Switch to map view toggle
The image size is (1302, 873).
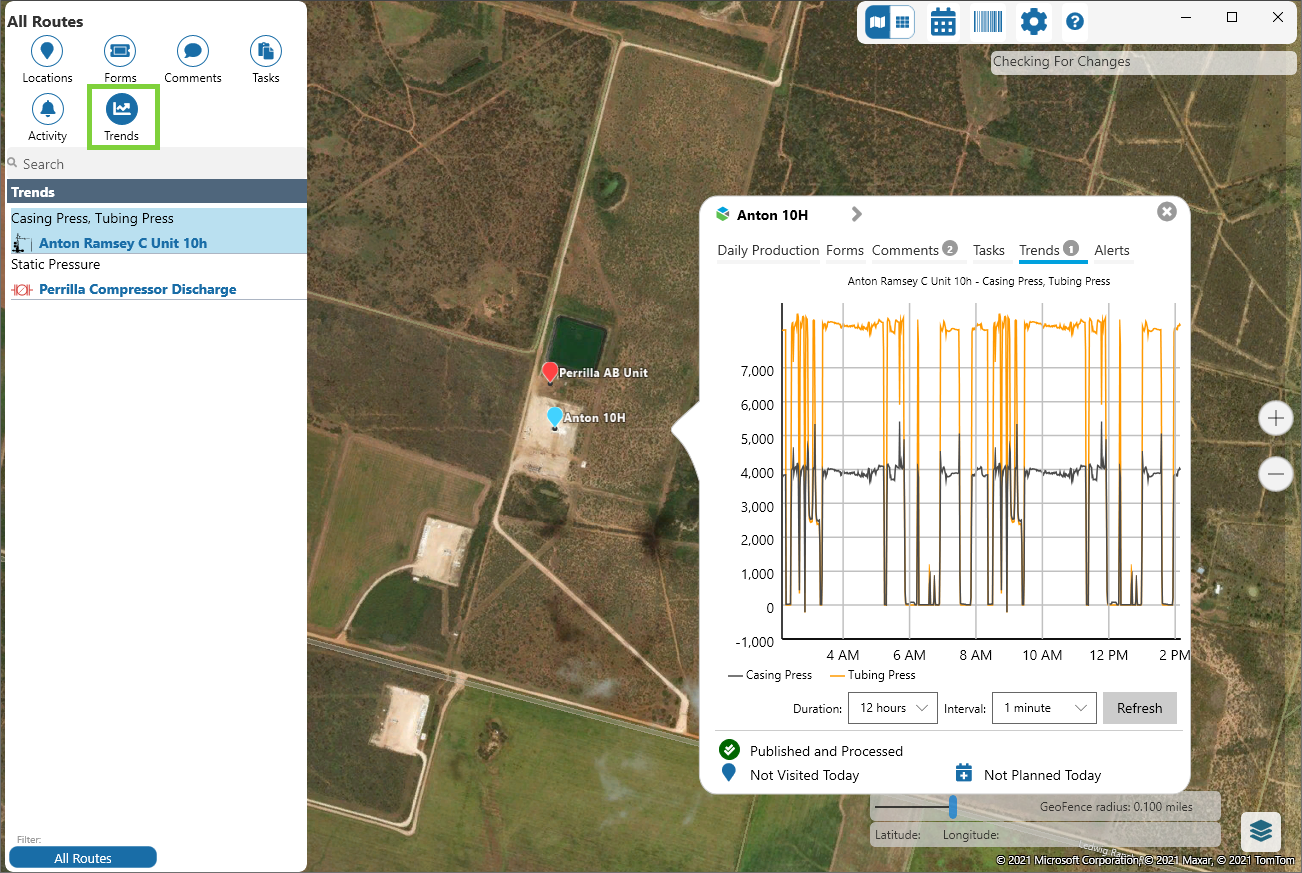coord(878,22)
